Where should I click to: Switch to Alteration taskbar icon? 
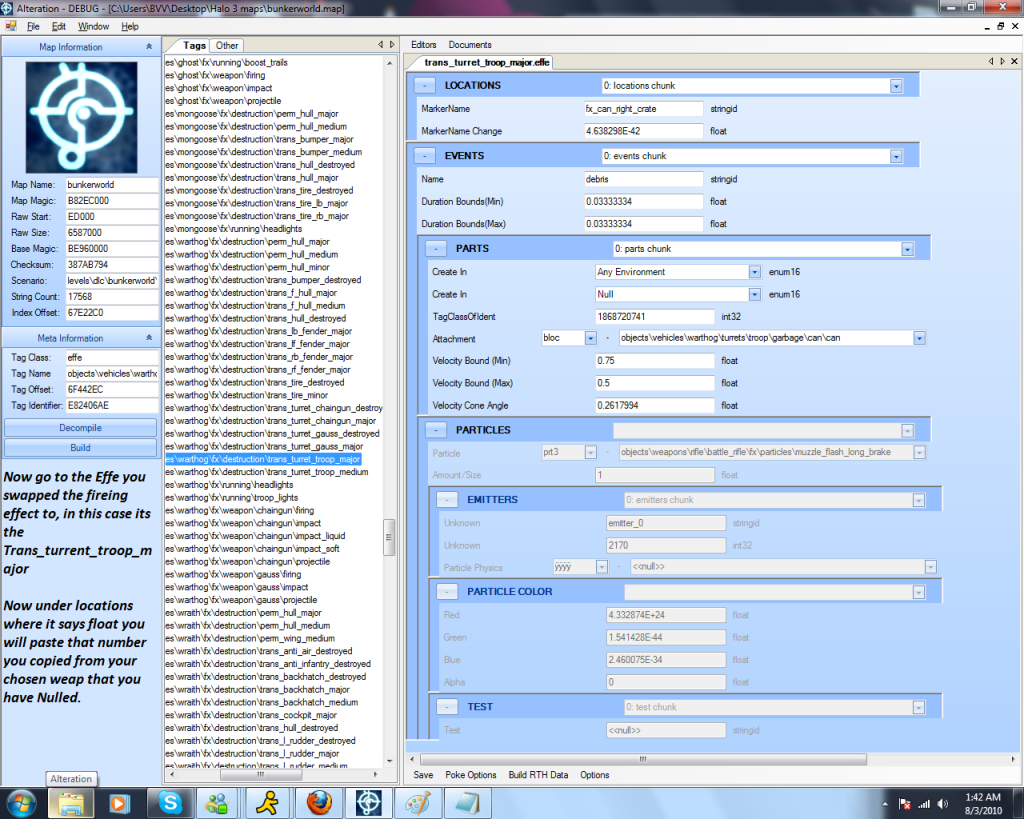[x=368, y=803]
